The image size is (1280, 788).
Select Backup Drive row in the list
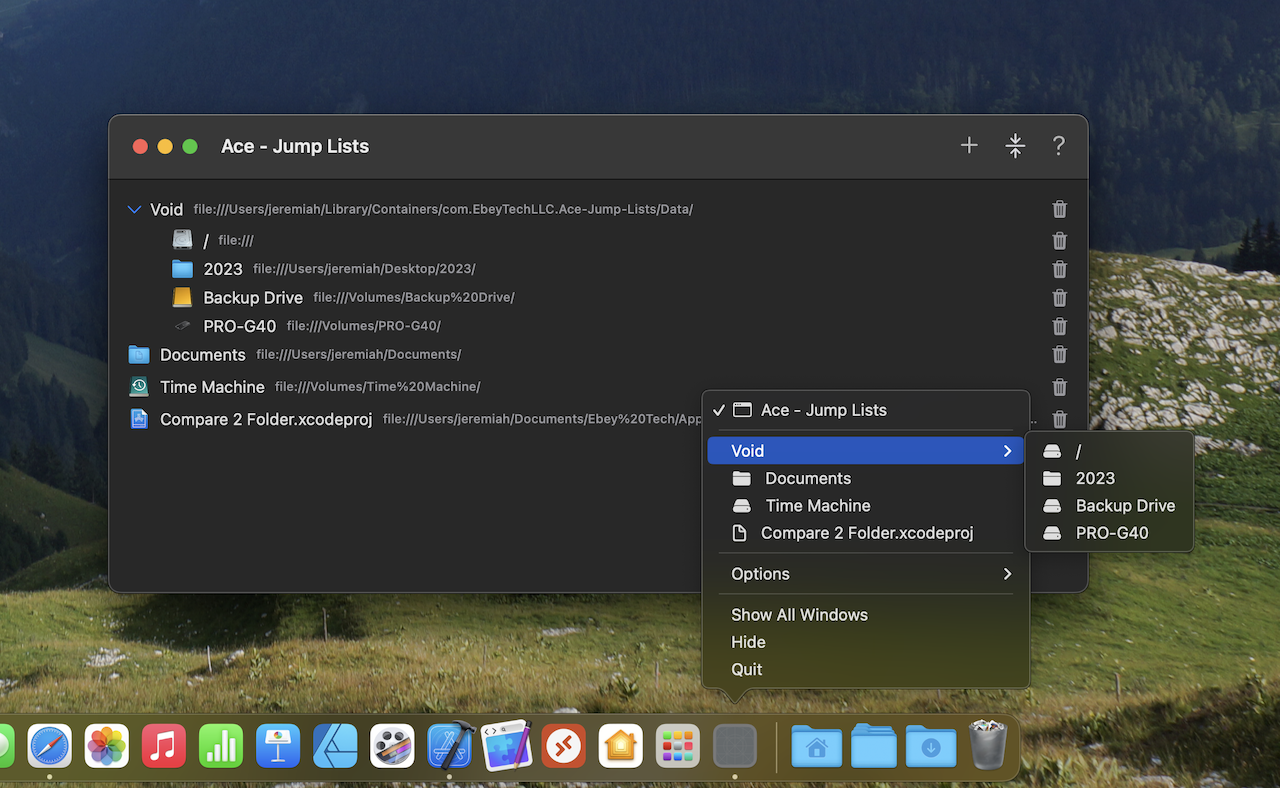pyautogui.click(x=598, y=297)
